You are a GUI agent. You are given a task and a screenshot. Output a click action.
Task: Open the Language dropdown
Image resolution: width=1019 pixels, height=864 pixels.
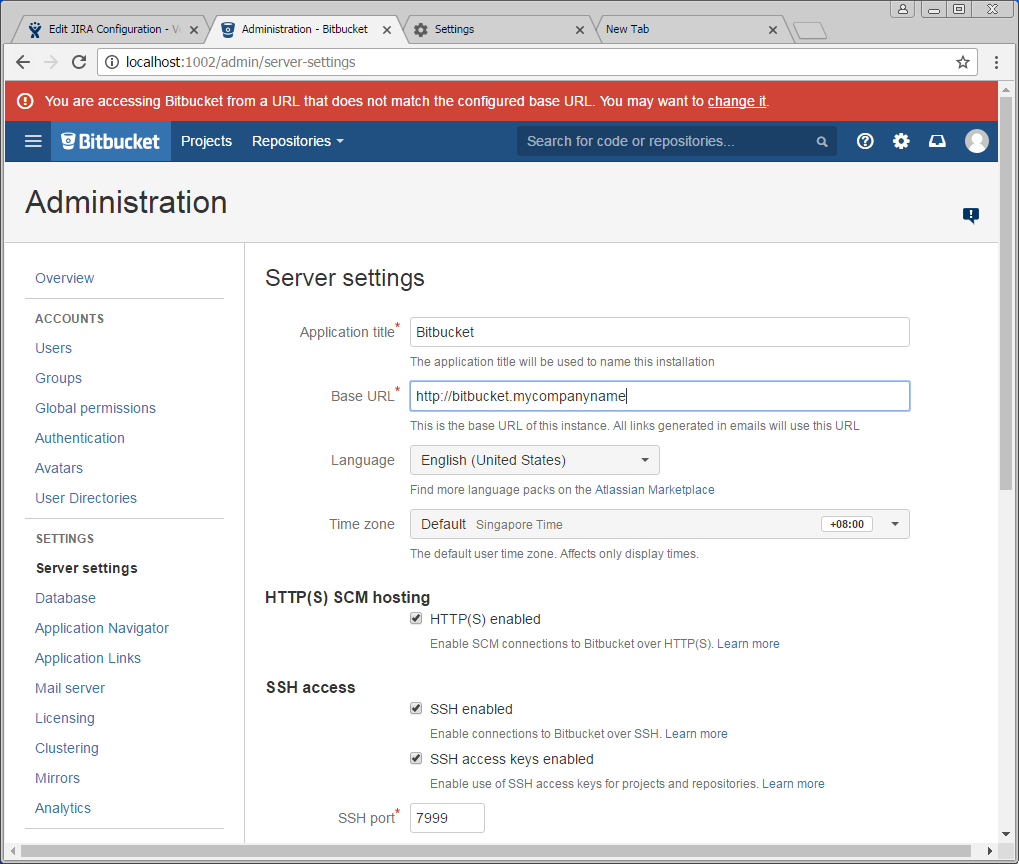click(534, 460)
